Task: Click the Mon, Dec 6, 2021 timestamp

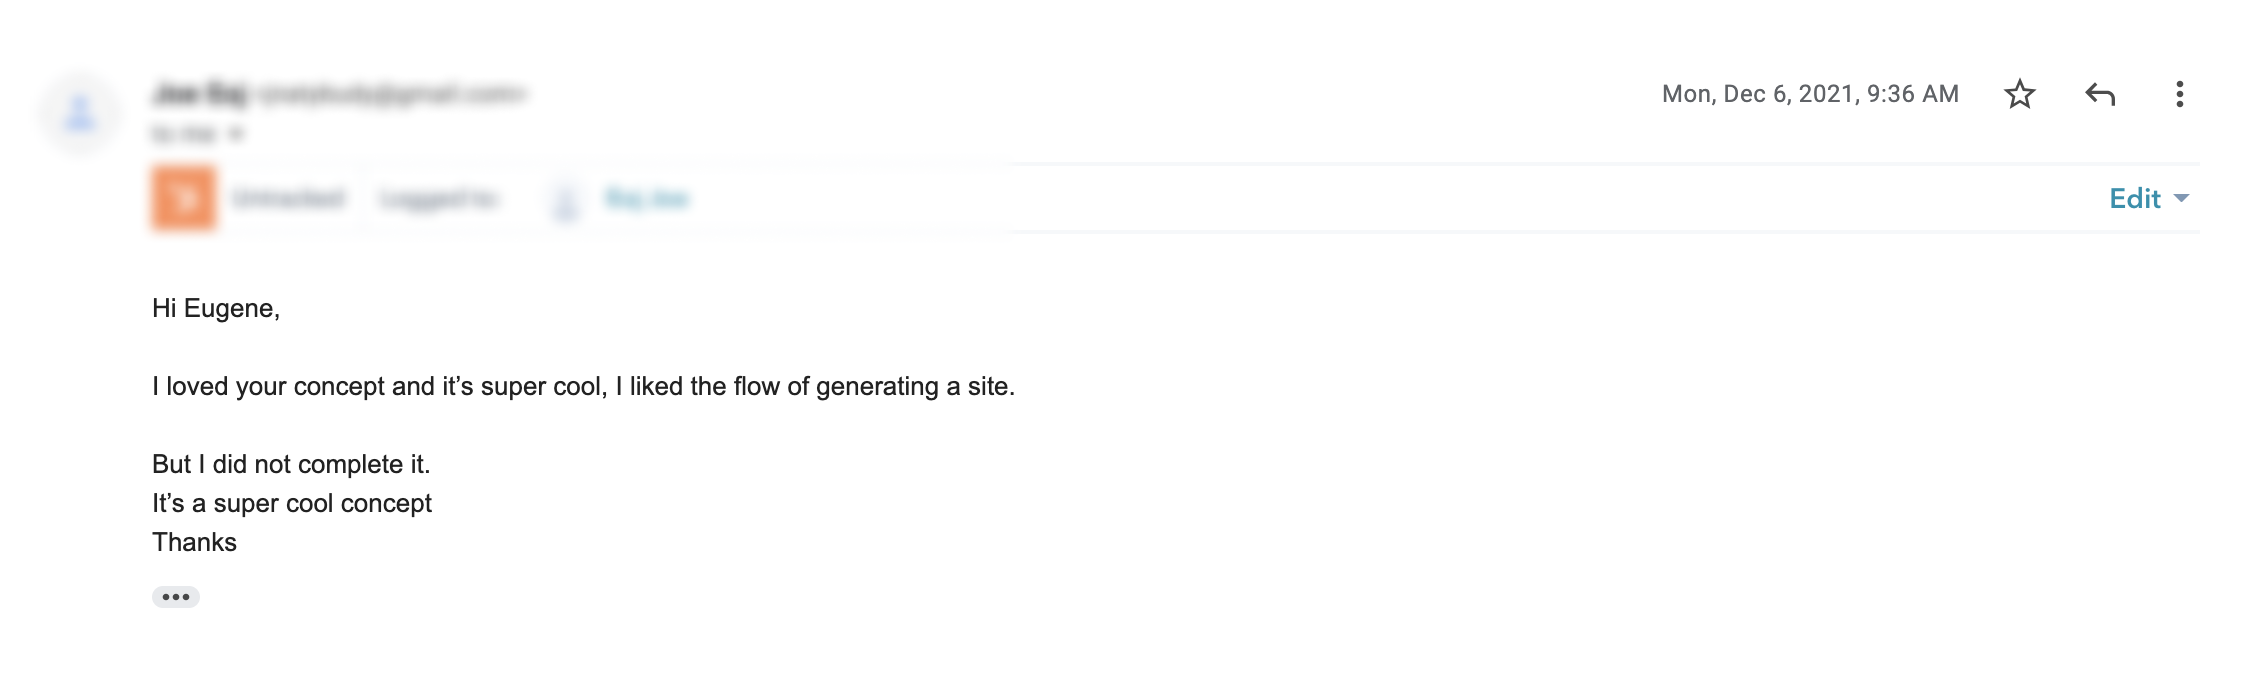Action: pyautogui.click(x=1809, y=94)
